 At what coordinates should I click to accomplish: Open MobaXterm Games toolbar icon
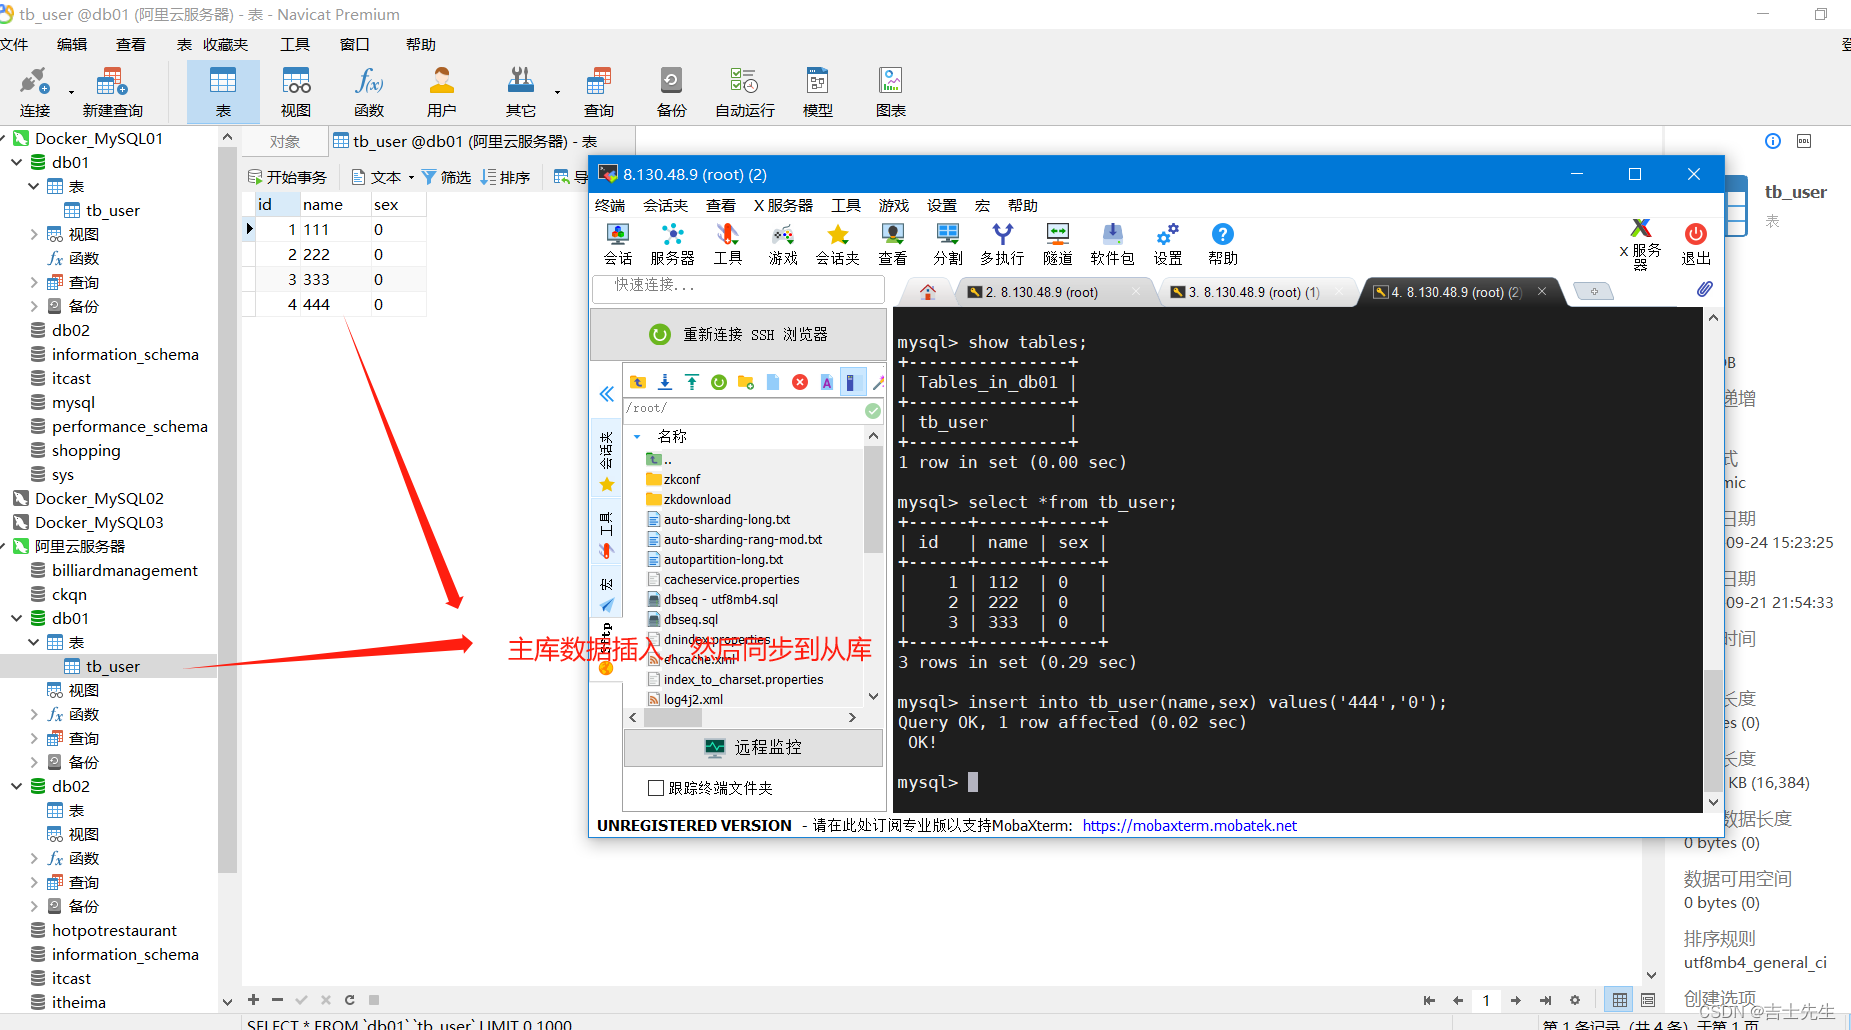pyautogui.click(x=782, y=244)
